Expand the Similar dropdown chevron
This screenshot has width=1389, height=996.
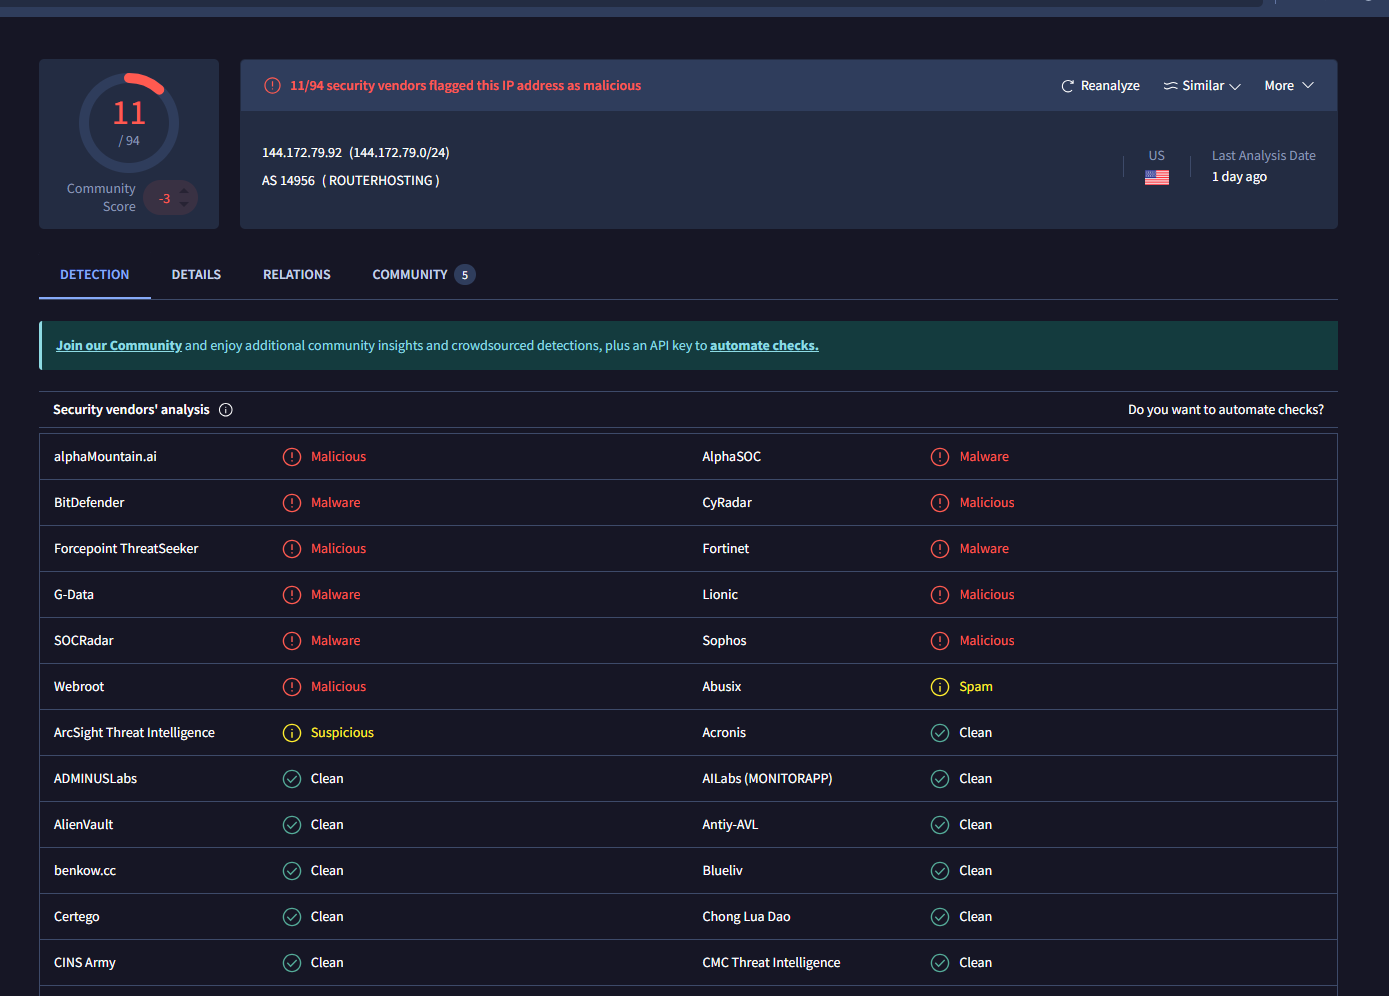point(1235,87)
